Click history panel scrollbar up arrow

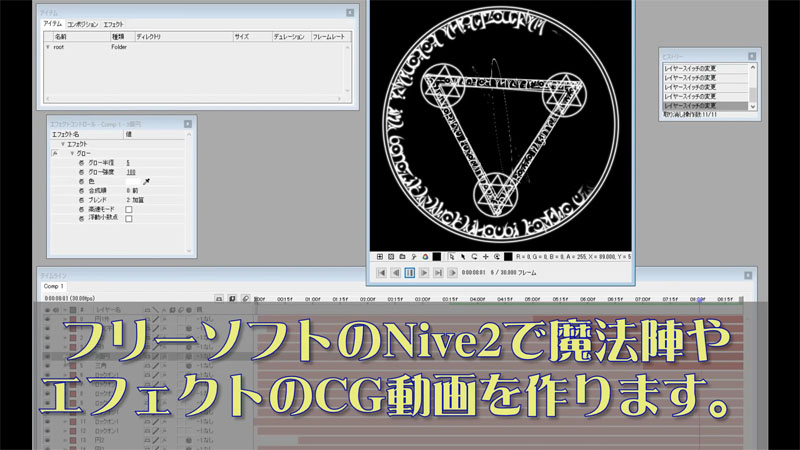pos(753,67)
